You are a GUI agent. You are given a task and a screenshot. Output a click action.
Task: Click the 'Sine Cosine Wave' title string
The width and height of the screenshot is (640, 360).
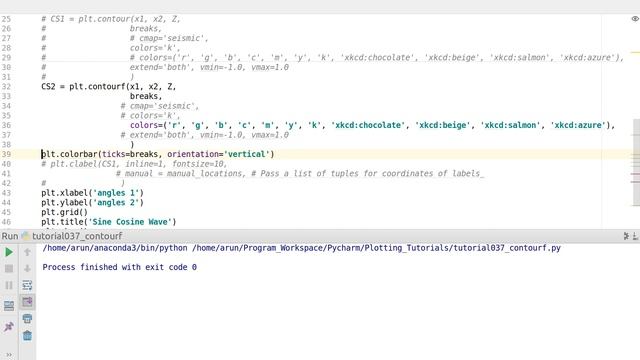(x=130, y=222)
